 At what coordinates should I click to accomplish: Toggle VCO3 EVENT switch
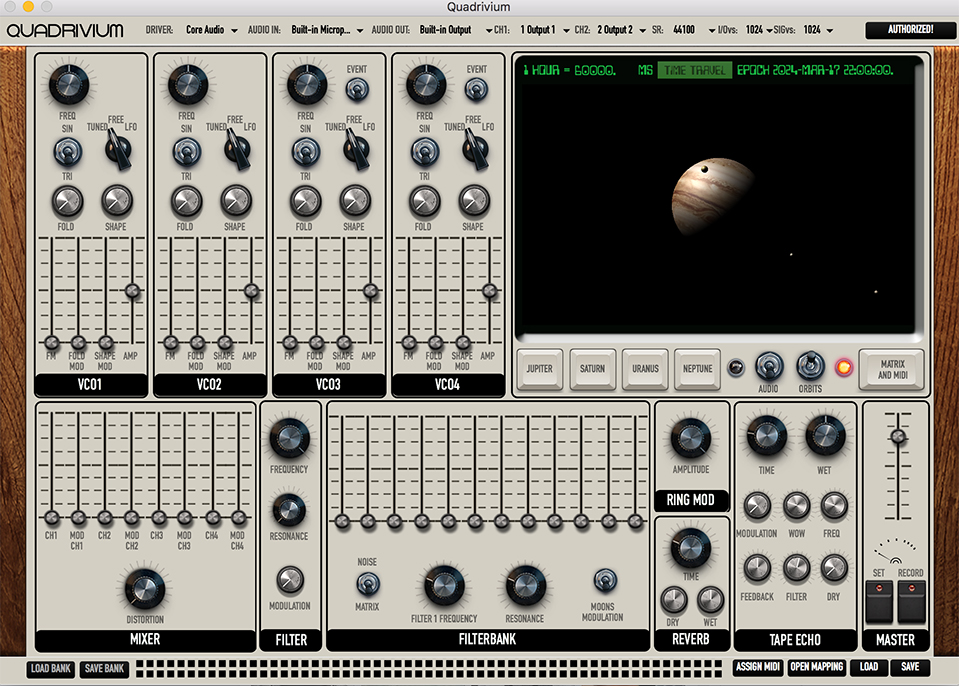357,90
